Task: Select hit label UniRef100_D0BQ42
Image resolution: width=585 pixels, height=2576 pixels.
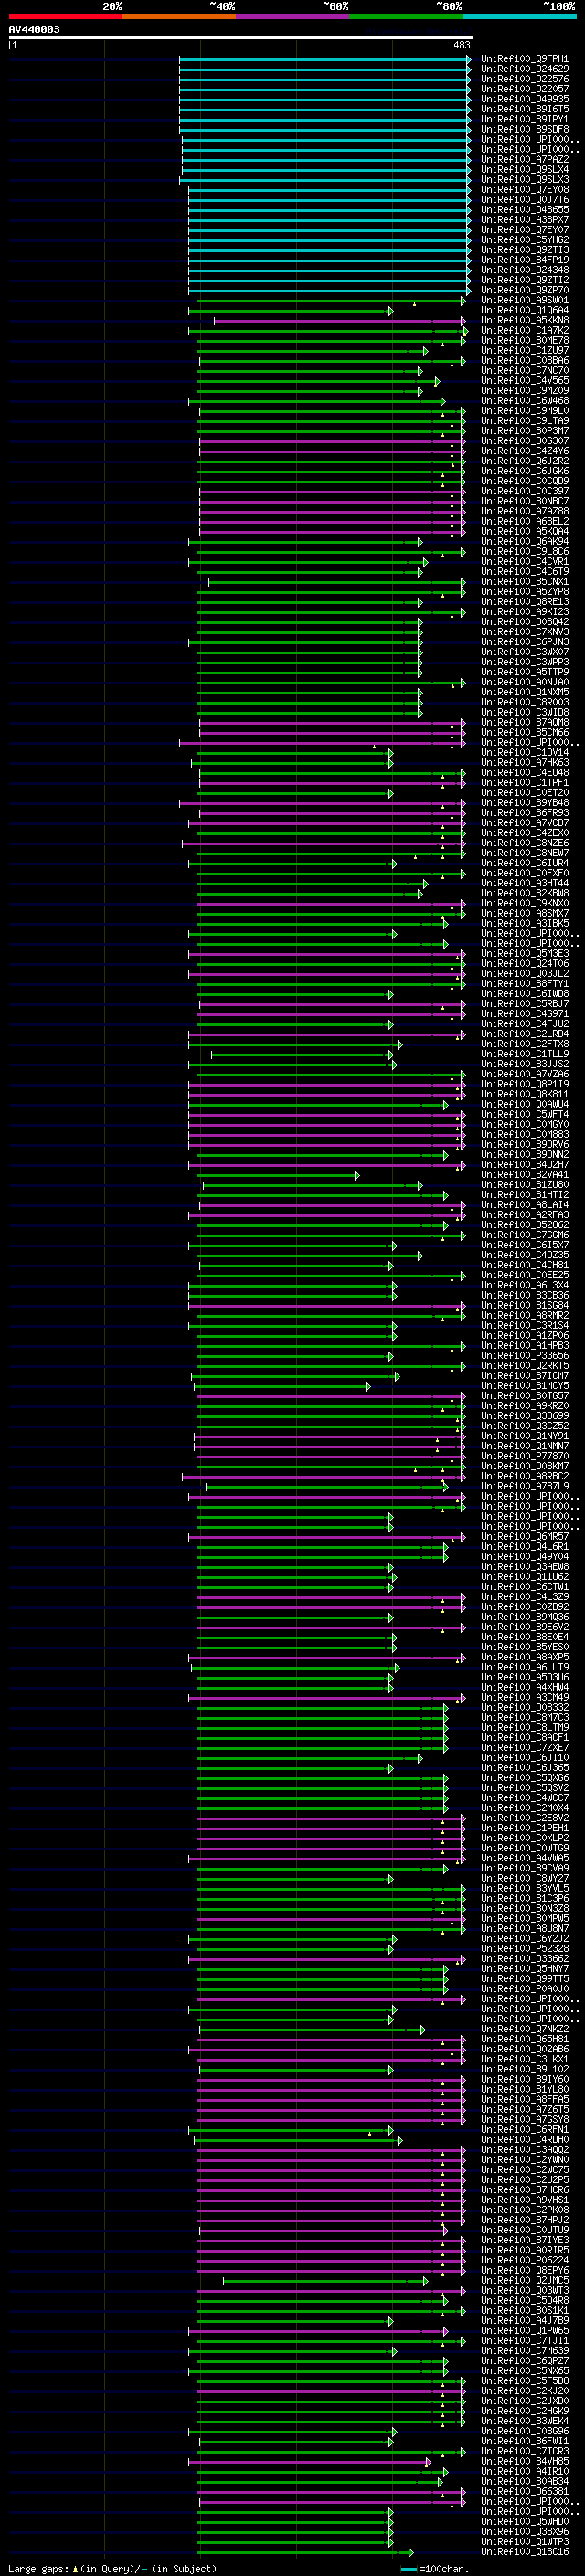Action: click(x=525, y=622)
